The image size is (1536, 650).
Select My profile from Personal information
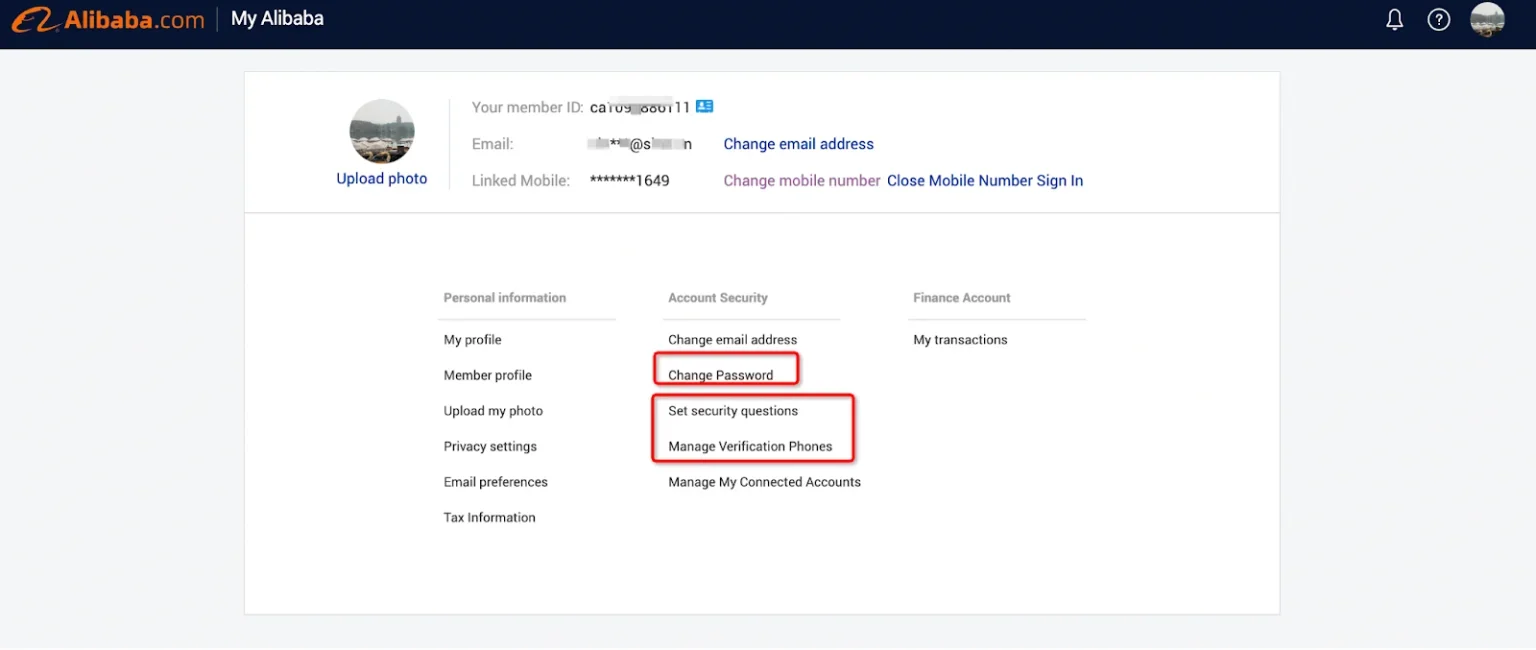point(472,339)
